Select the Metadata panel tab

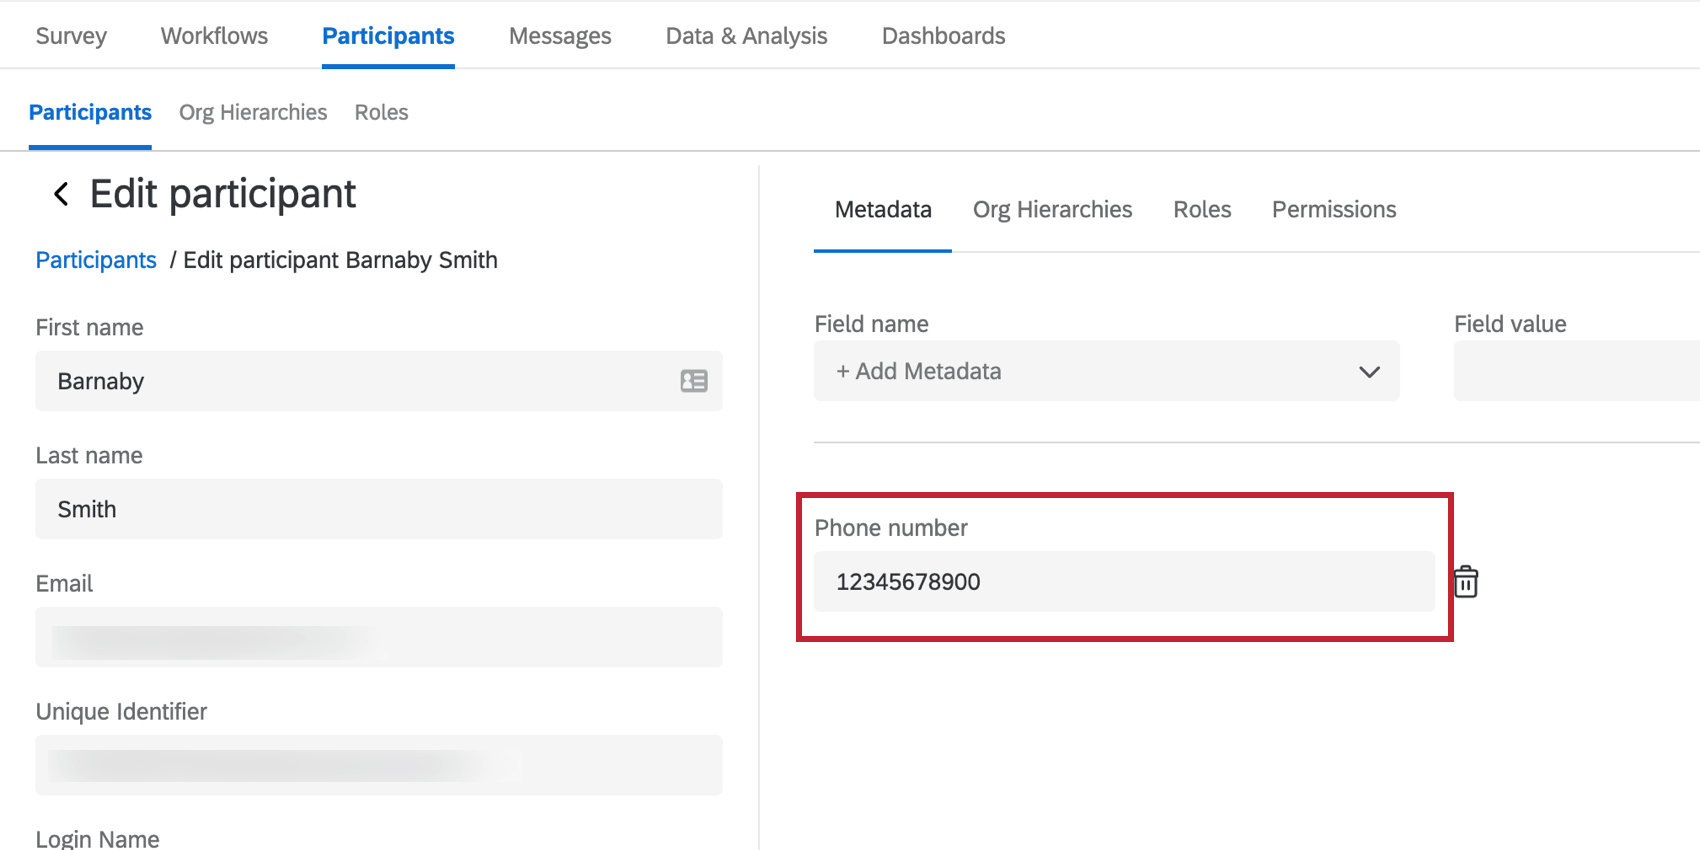coord(883,209)
